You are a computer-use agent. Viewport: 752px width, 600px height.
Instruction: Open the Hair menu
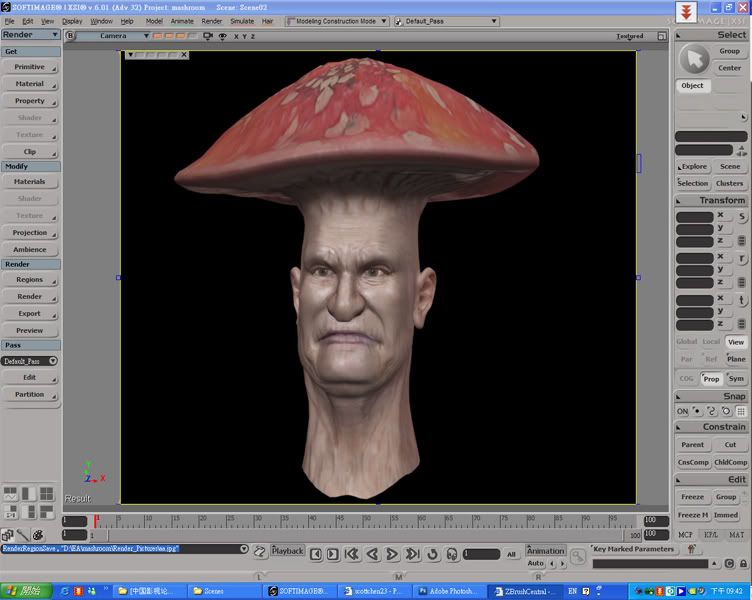click(268, 22)
